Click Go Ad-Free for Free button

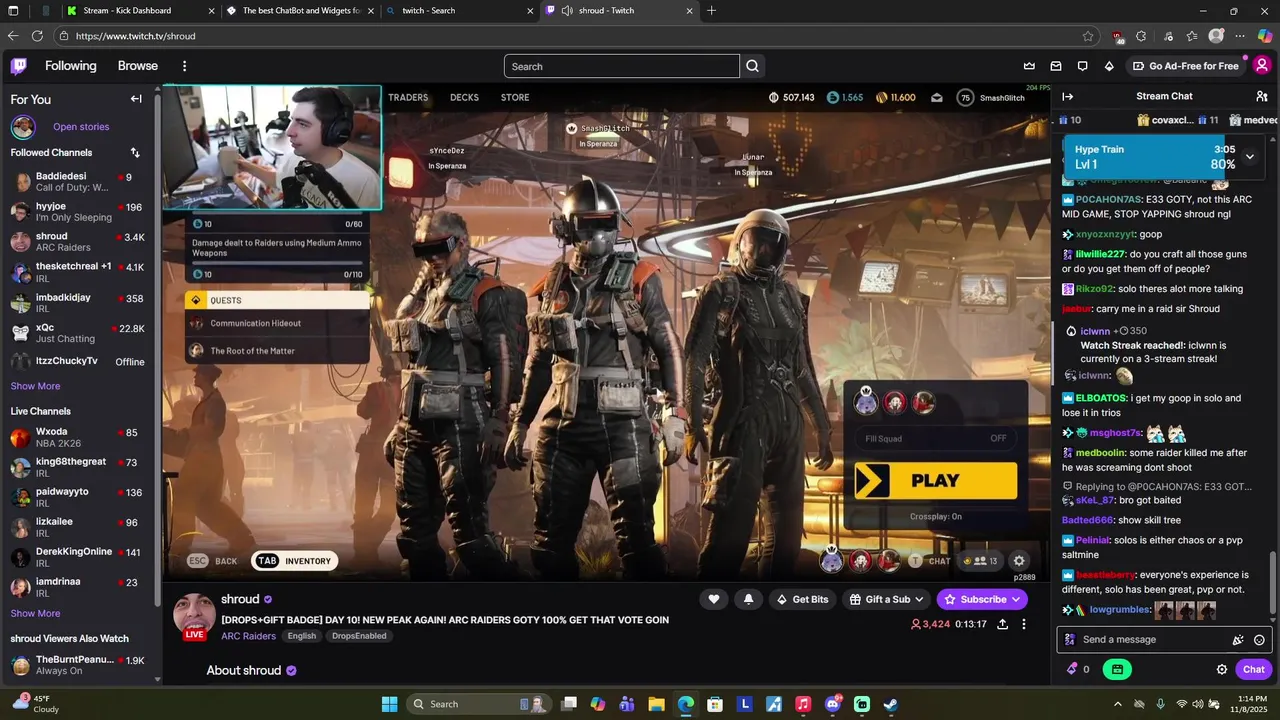click(x=1186, y=66)
